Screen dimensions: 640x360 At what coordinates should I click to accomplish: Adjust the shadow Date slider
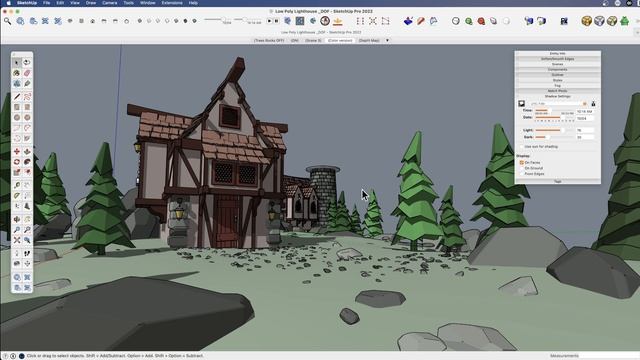[x=554, y=118]
